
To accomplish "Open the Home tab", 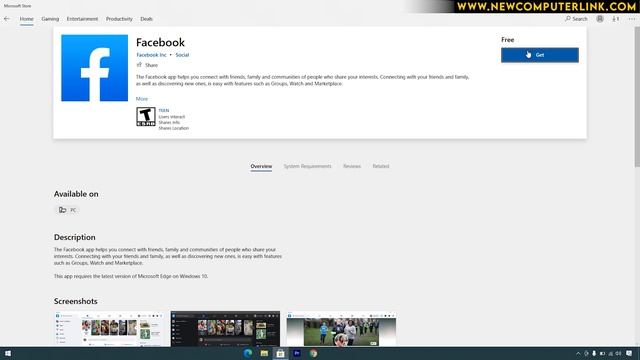I will pyautogui.click(x=27, y=19).
